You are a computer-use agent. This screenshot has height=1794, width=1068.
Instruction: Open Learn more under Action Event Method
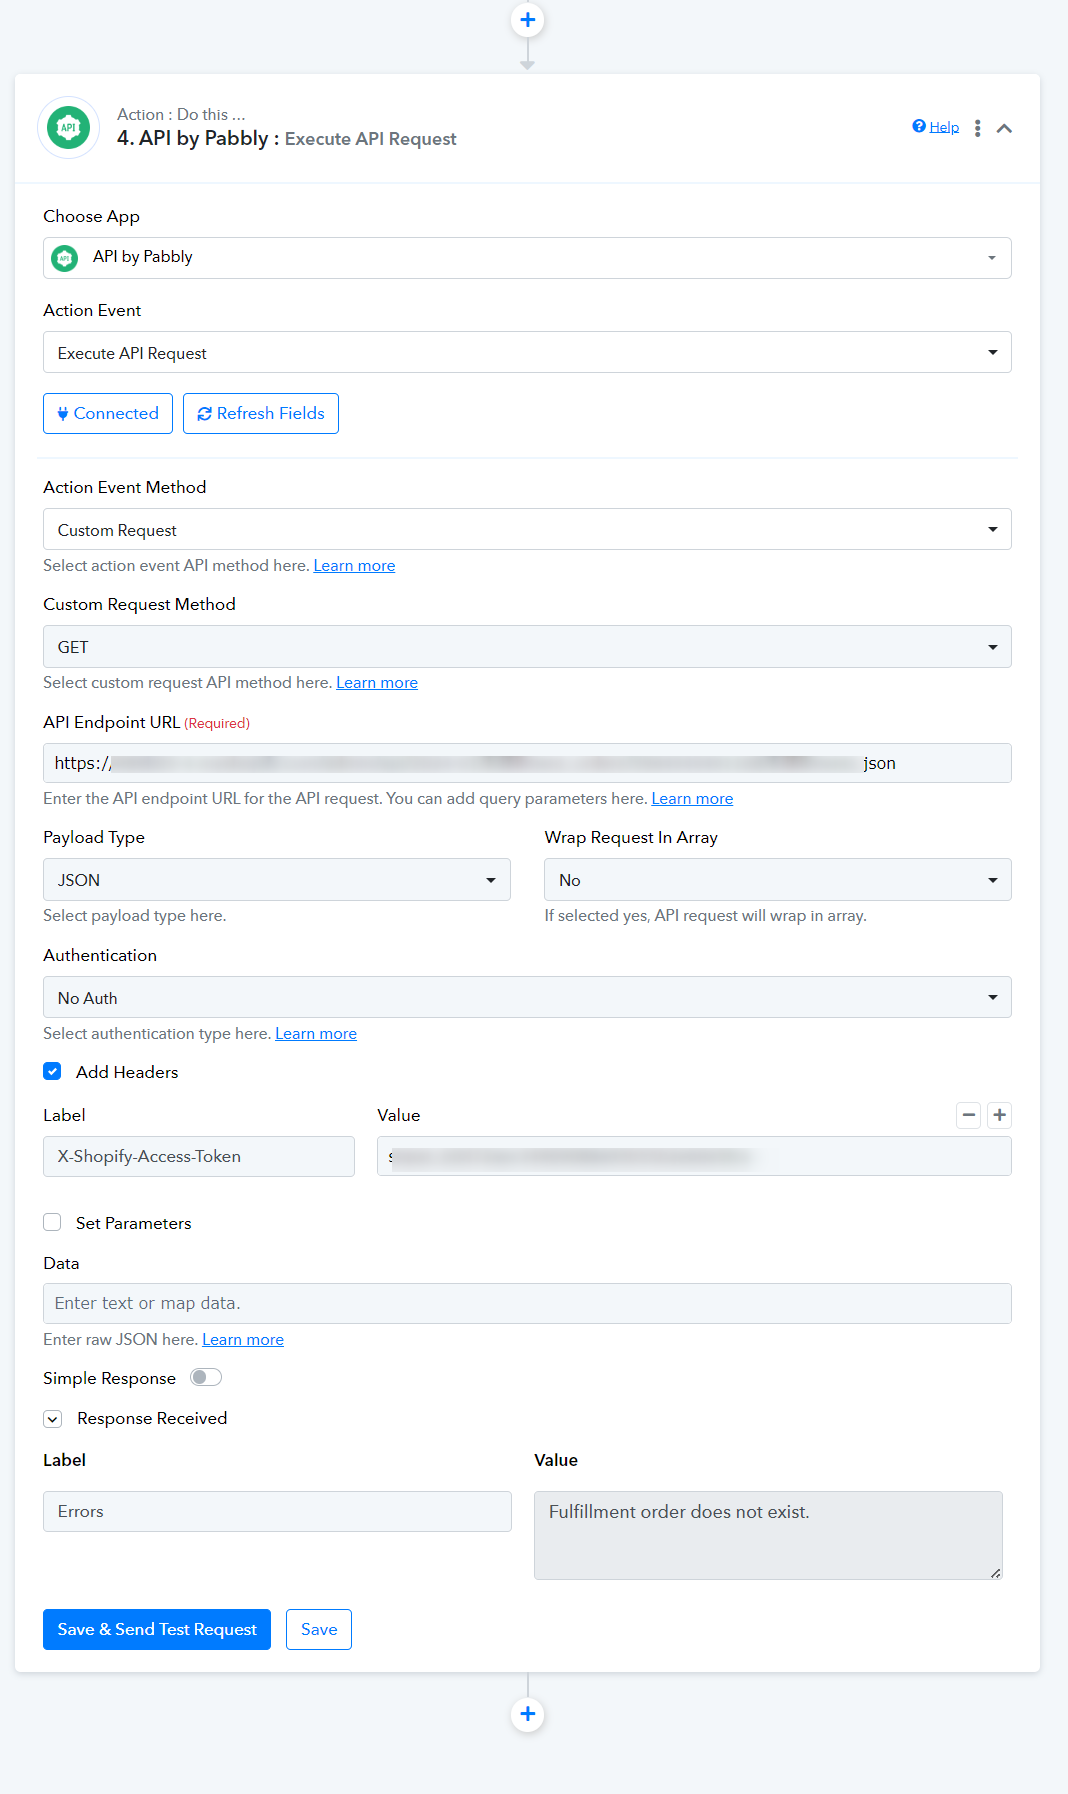click(354, 566)
